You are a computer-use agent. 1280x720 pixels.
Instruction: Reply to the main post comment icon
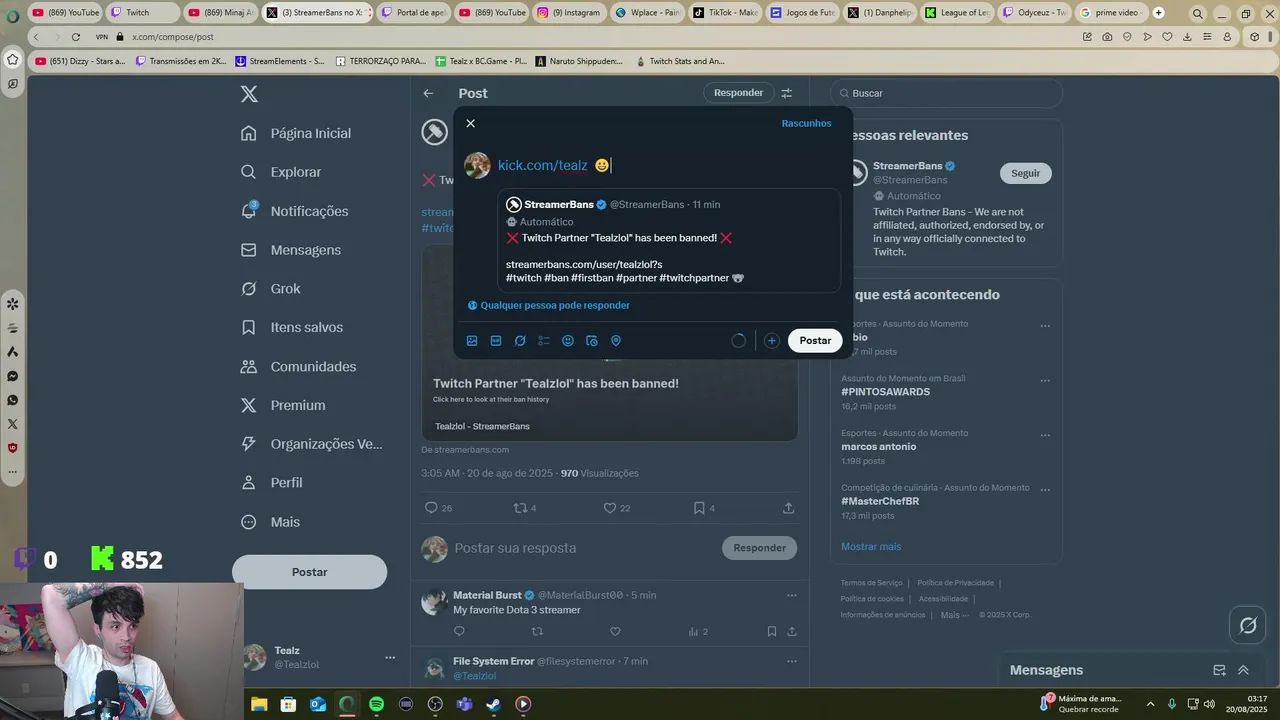[432, 508]
